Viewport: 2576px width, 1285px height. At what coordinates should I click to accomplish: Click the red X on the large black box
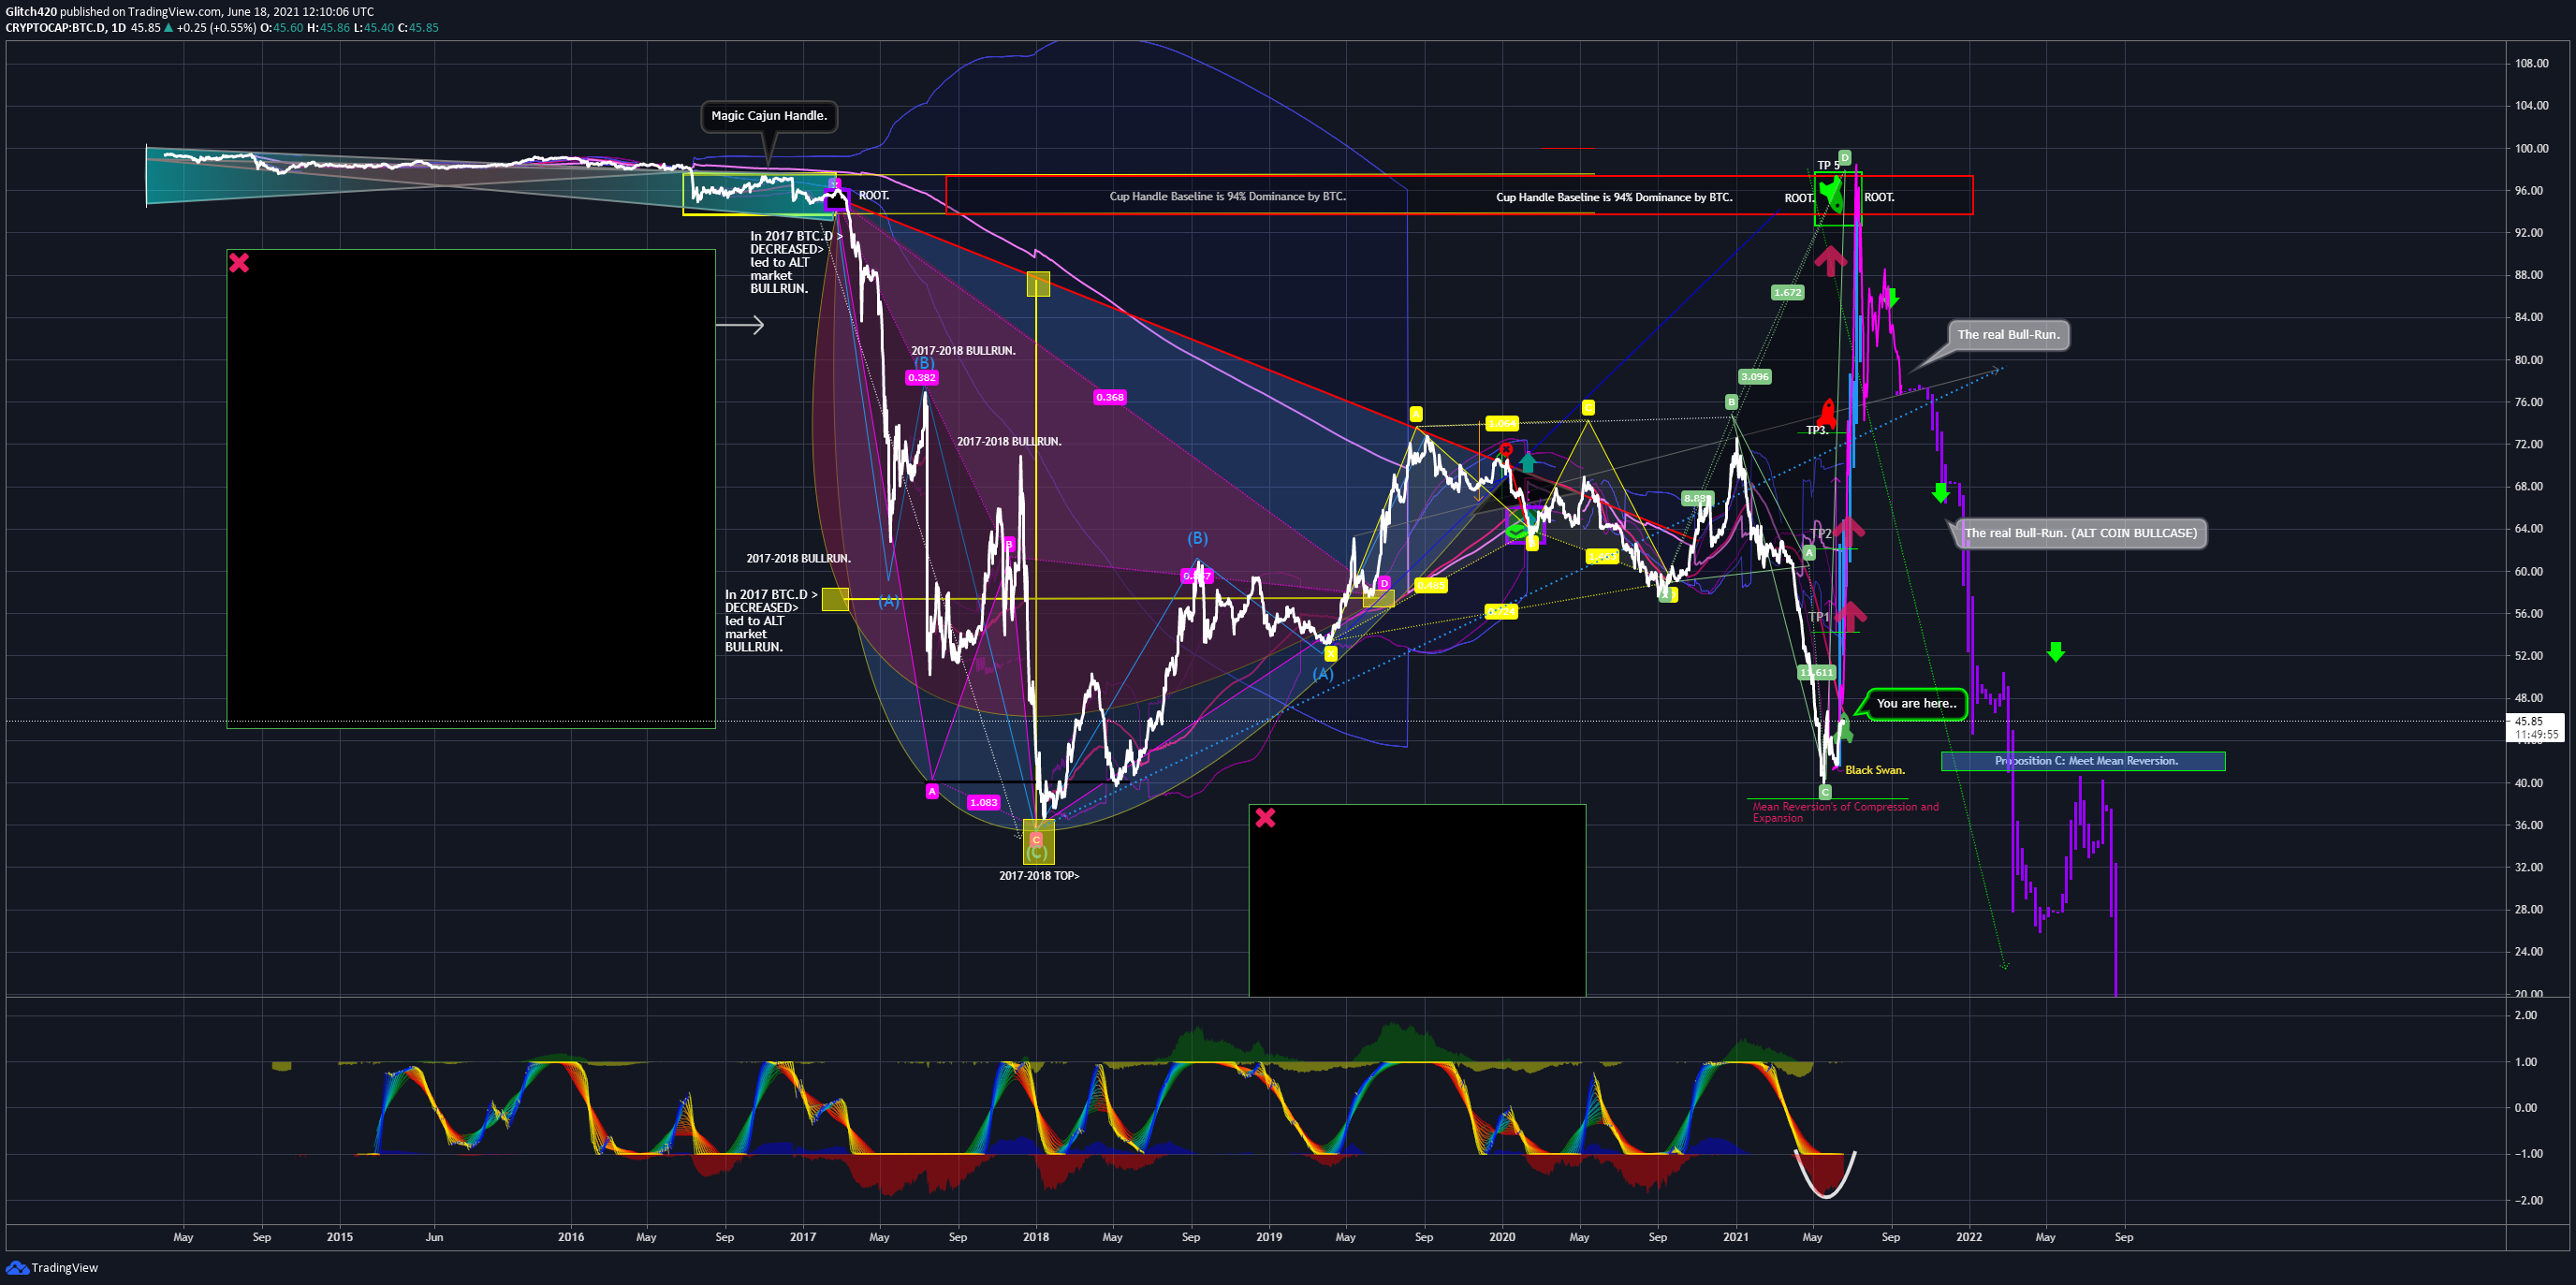coord(239,263)
